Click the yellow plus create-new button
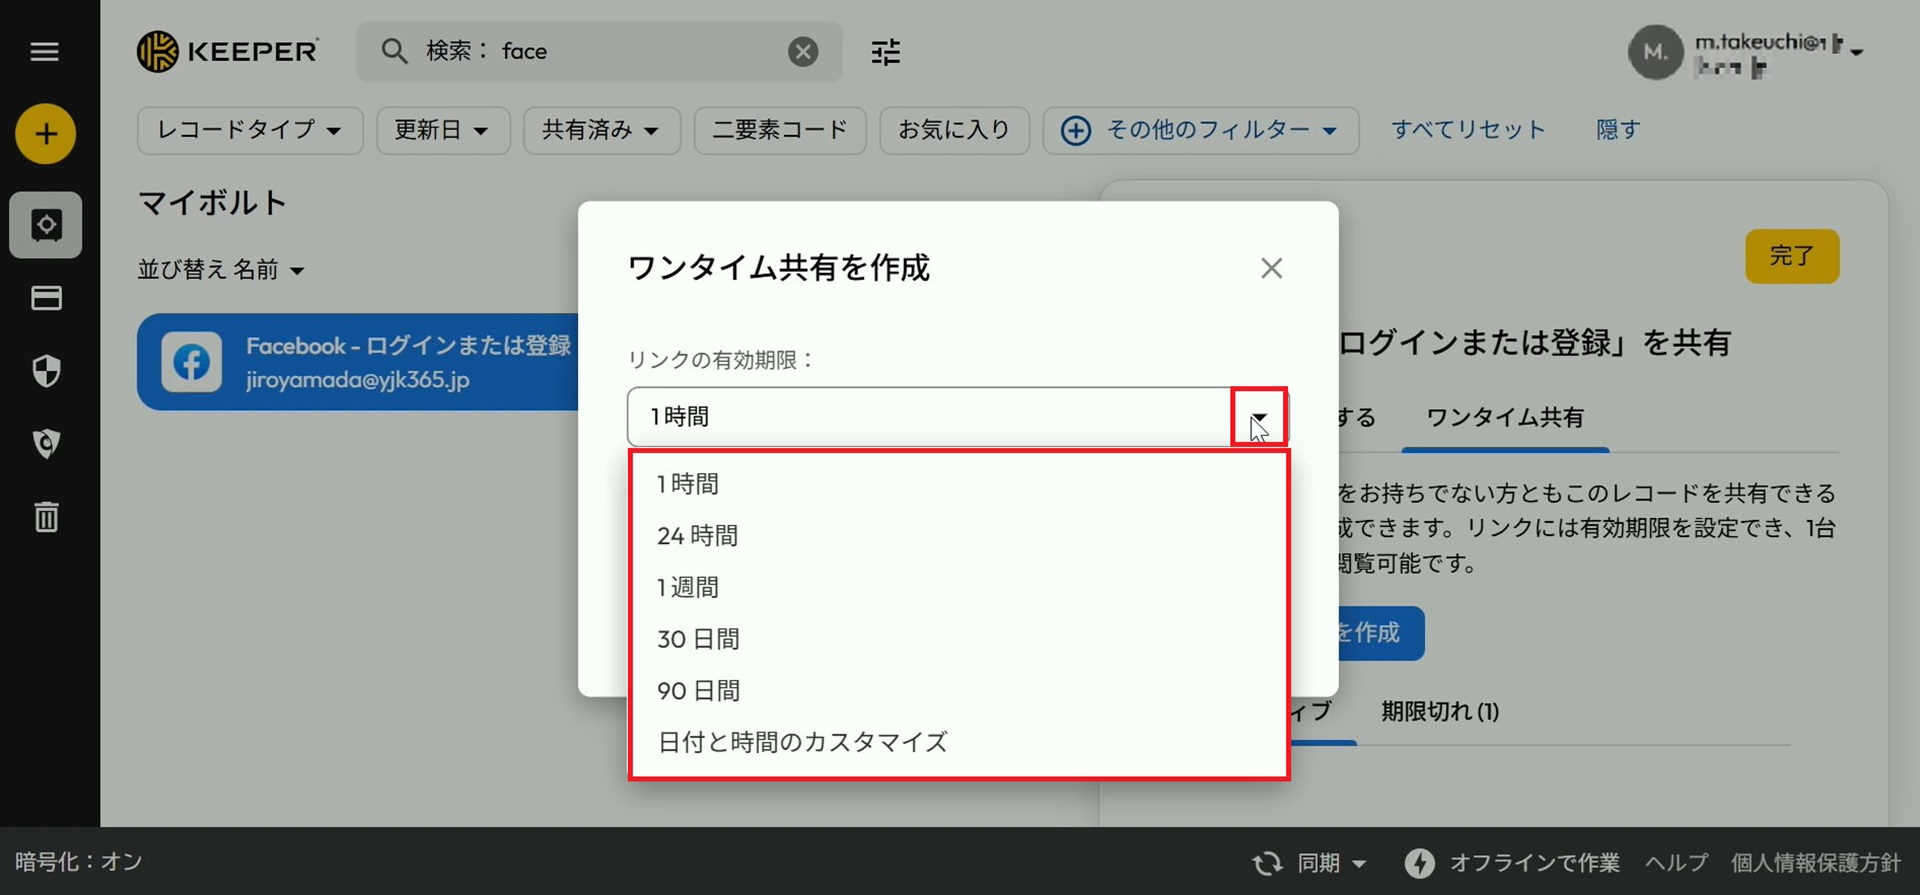The width and height of the screenshot is (1920, 895). click(46, 134)
